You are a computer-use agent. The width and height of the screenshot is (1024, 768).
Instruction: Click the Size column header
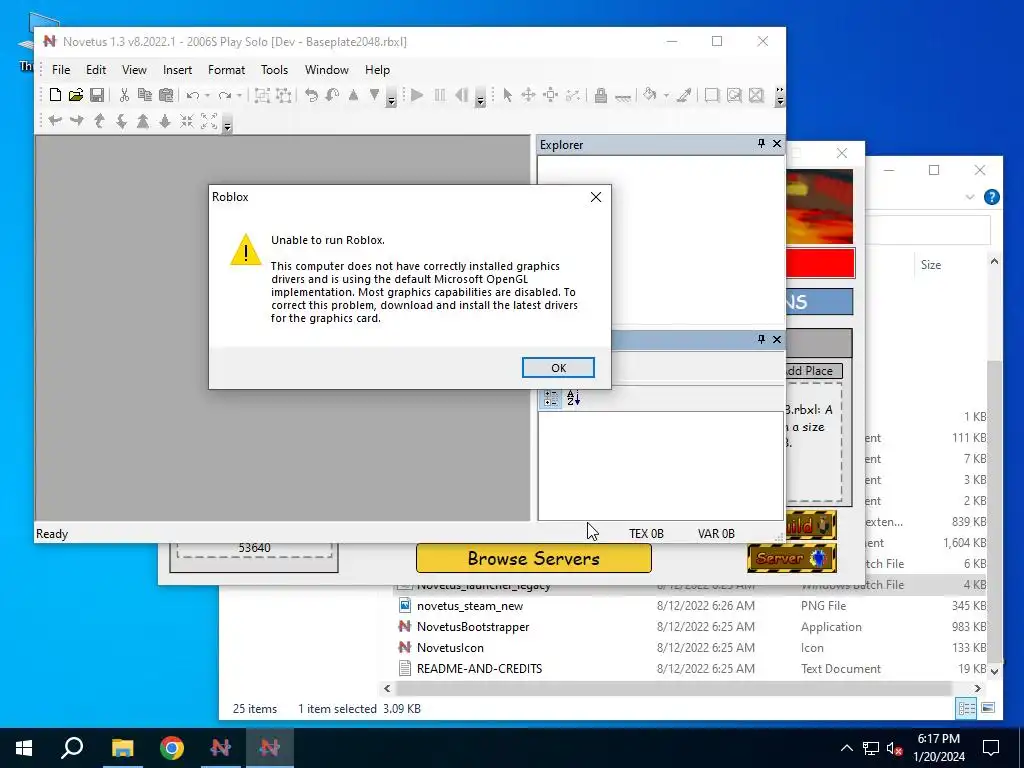[931, 264]
